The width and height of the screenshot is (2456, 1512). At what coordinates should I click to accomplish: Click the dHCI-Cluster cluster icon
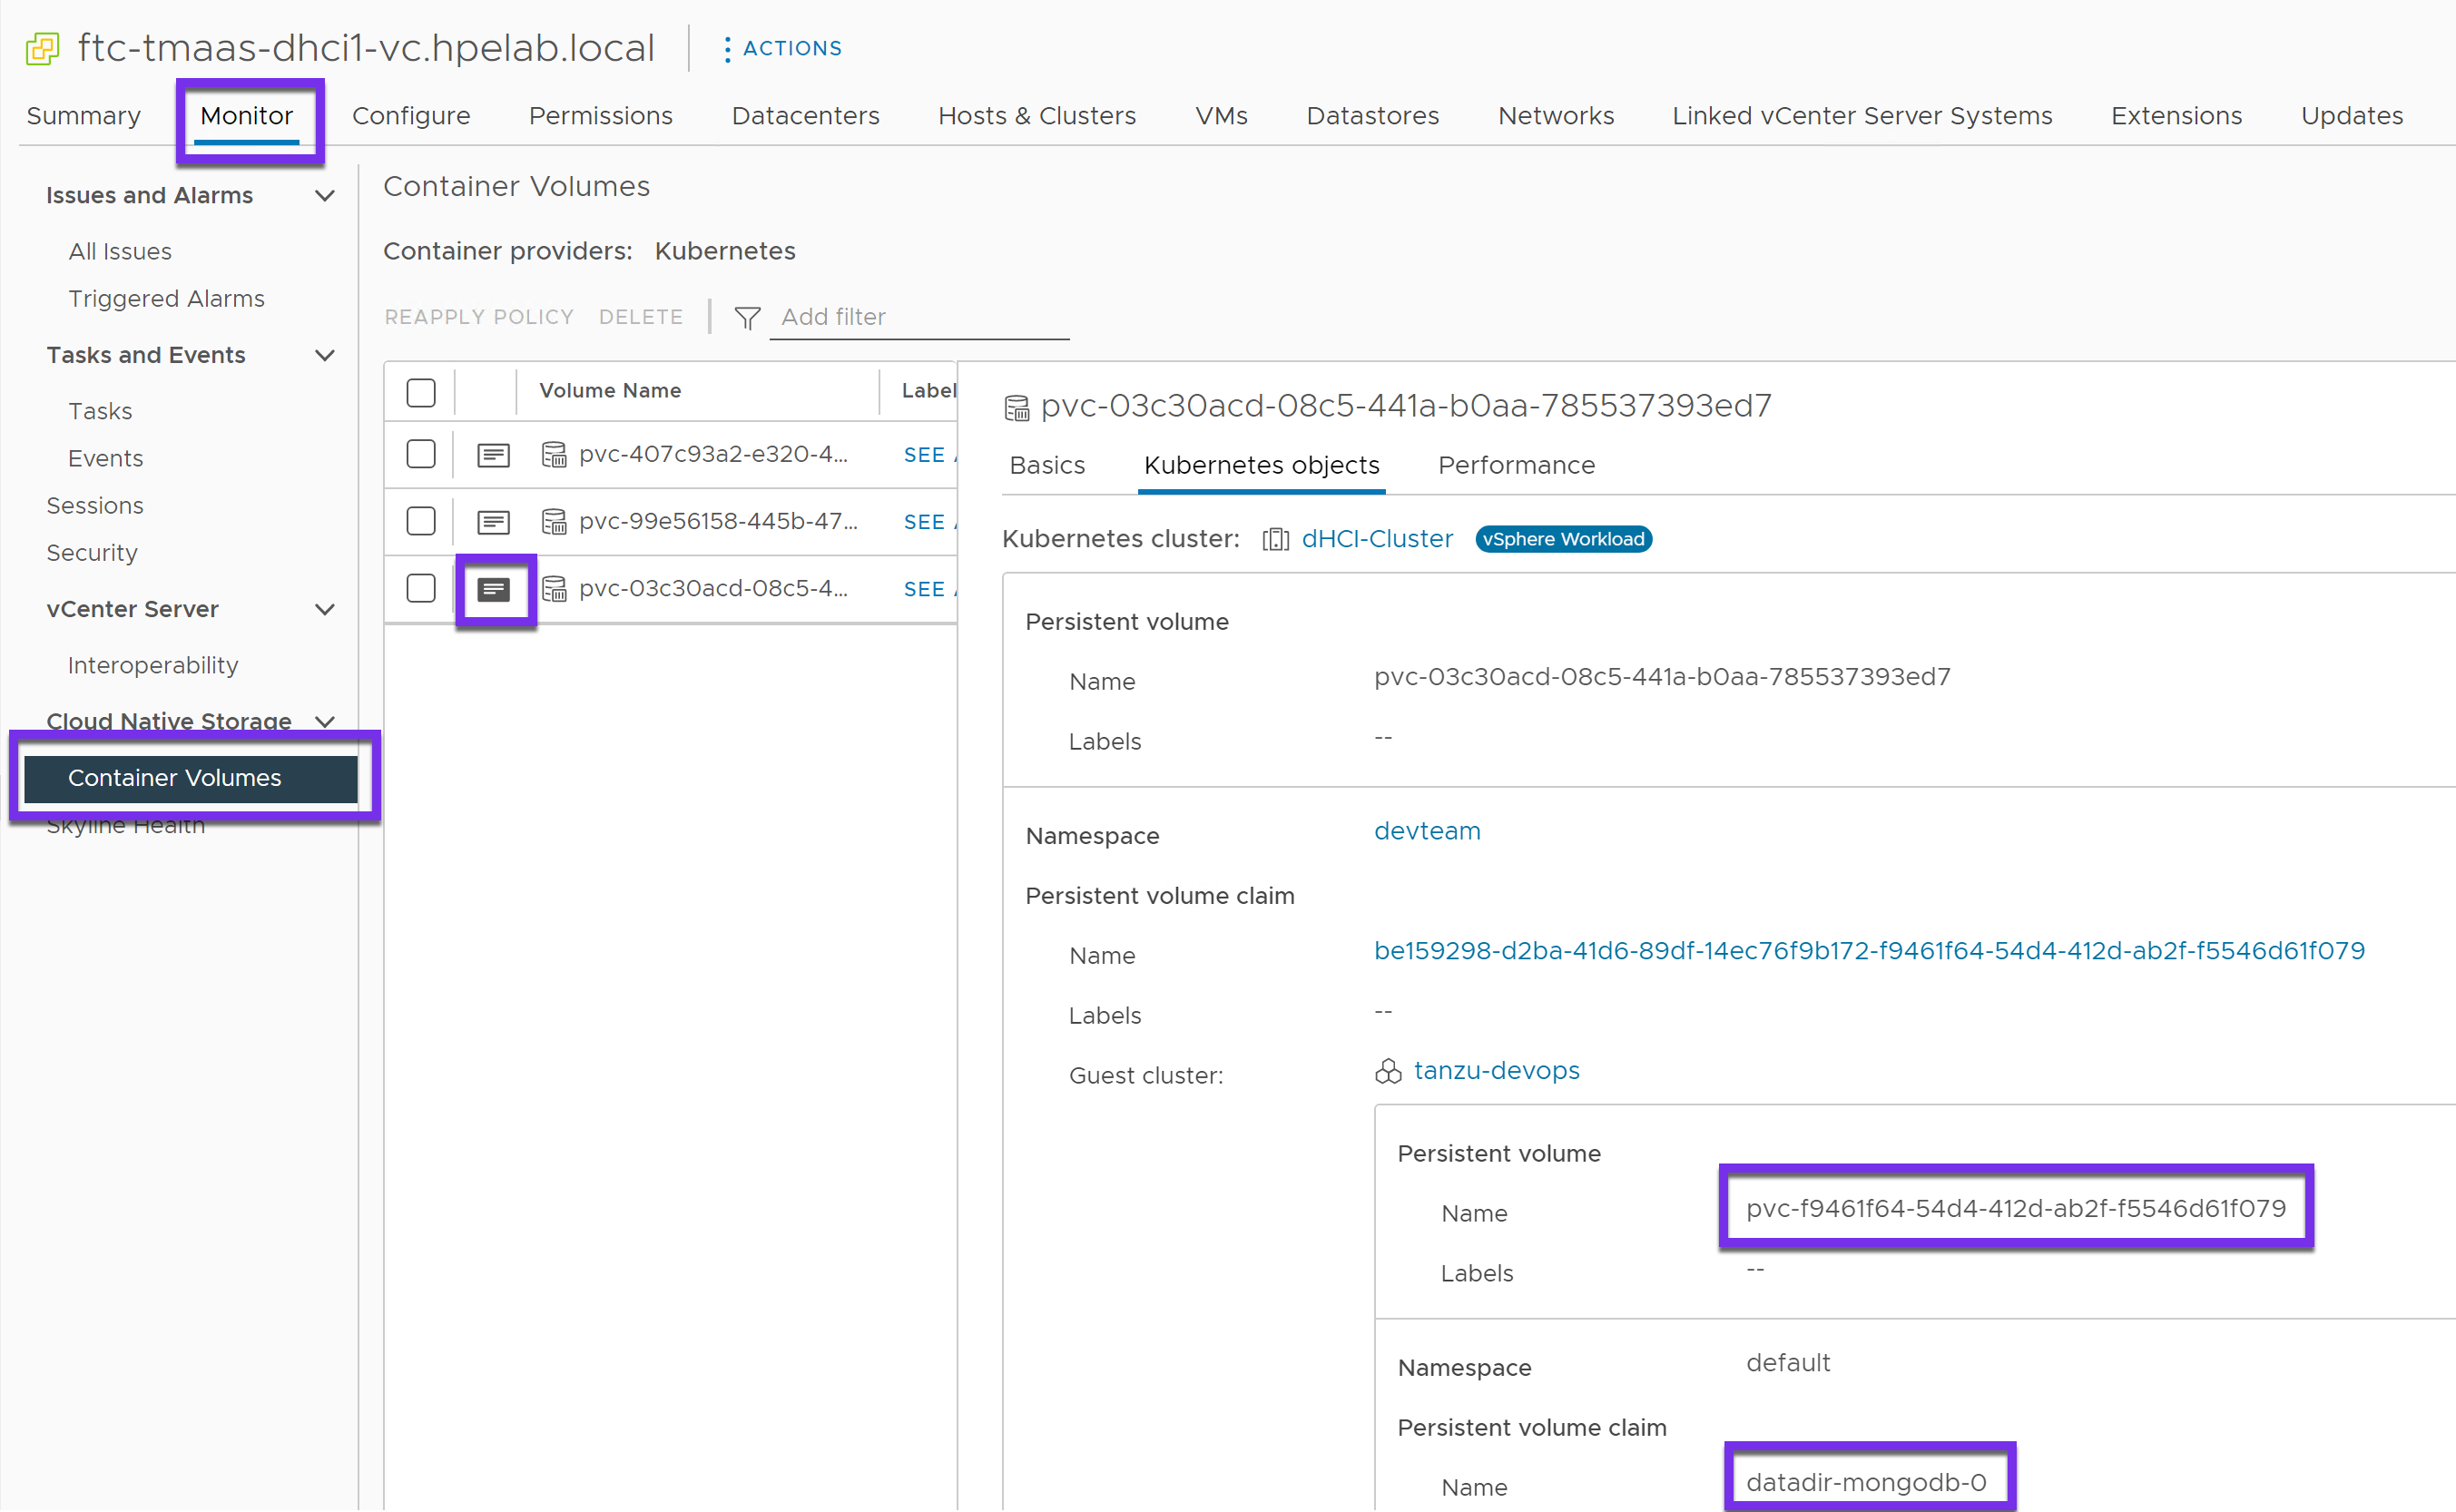(1275, 539)
